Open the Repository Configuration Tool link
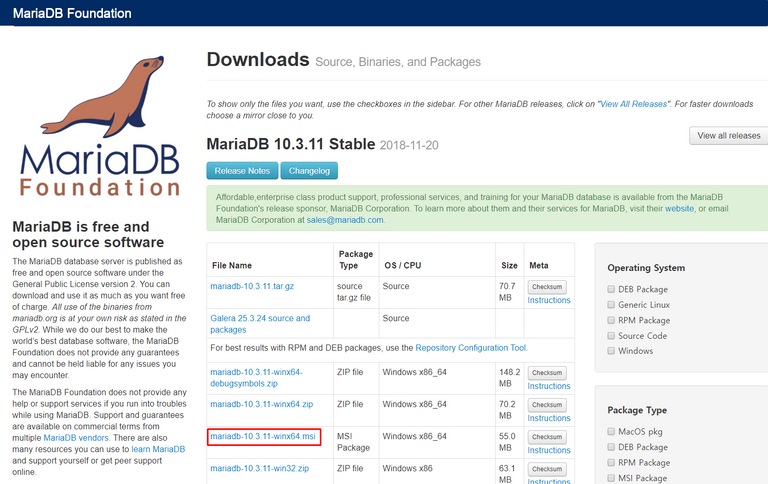768x484 pixels. (x=470, y=348)
